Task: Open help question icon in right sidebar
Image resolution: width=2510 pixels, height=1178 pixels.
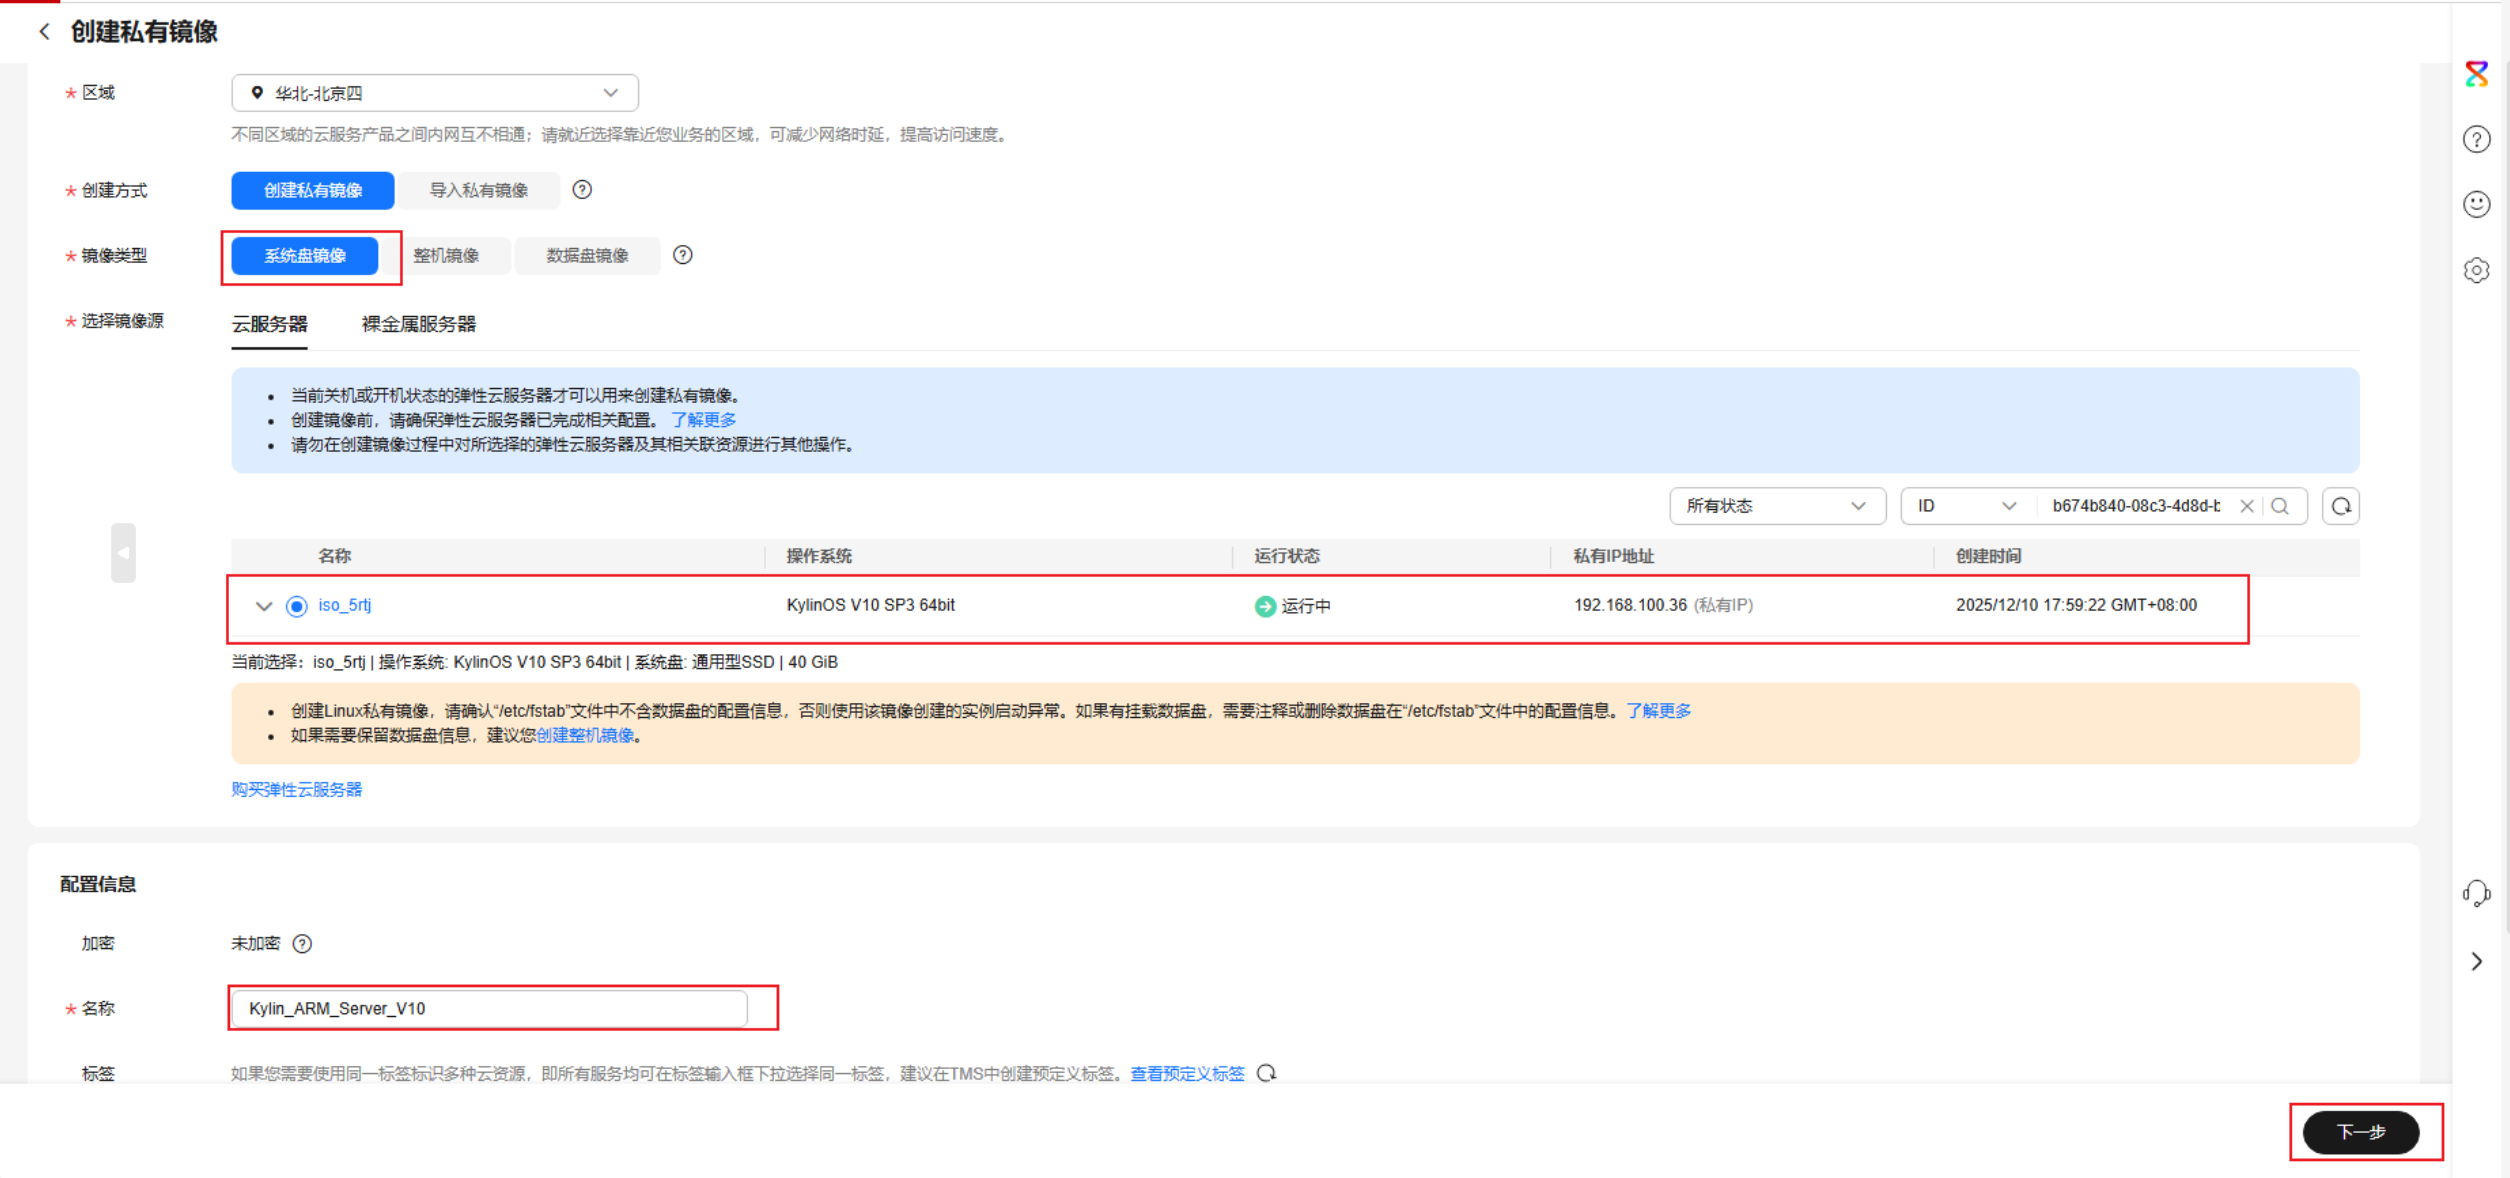Action: tap(2476, 139)
